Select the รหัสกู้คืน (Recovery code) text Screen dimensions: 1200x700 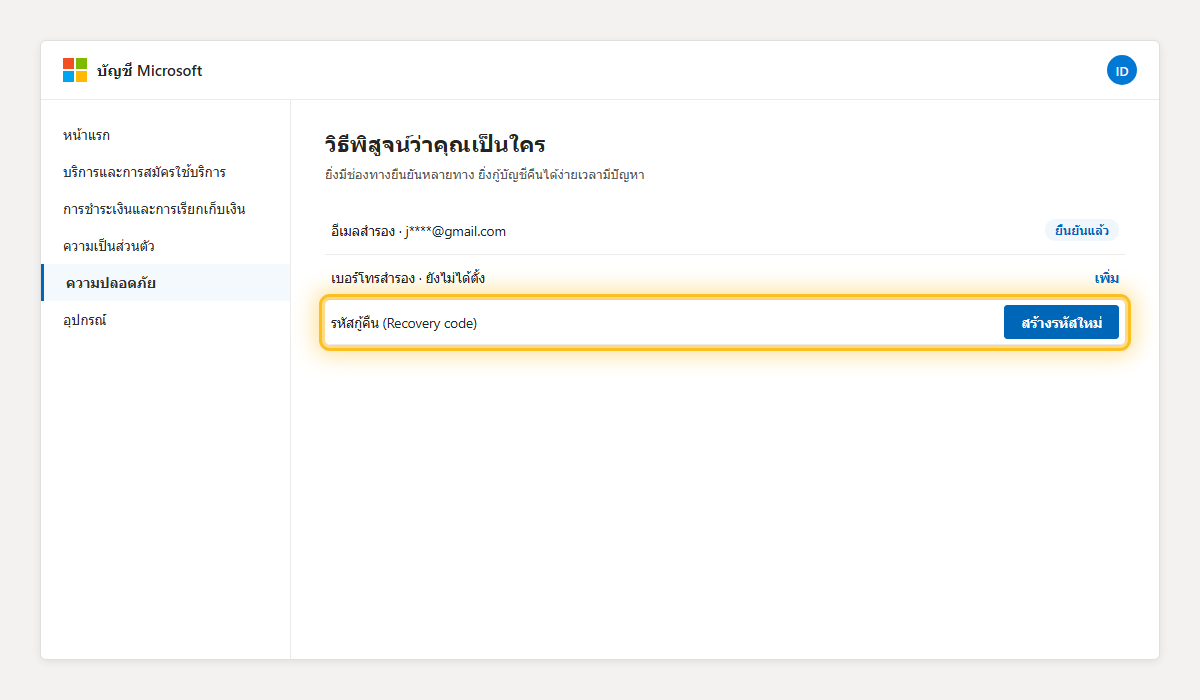click(x=404, y=323)
